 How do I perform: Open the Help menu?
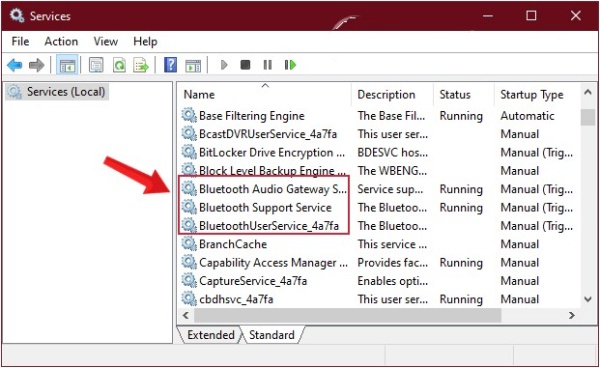(x=145, y=41)
